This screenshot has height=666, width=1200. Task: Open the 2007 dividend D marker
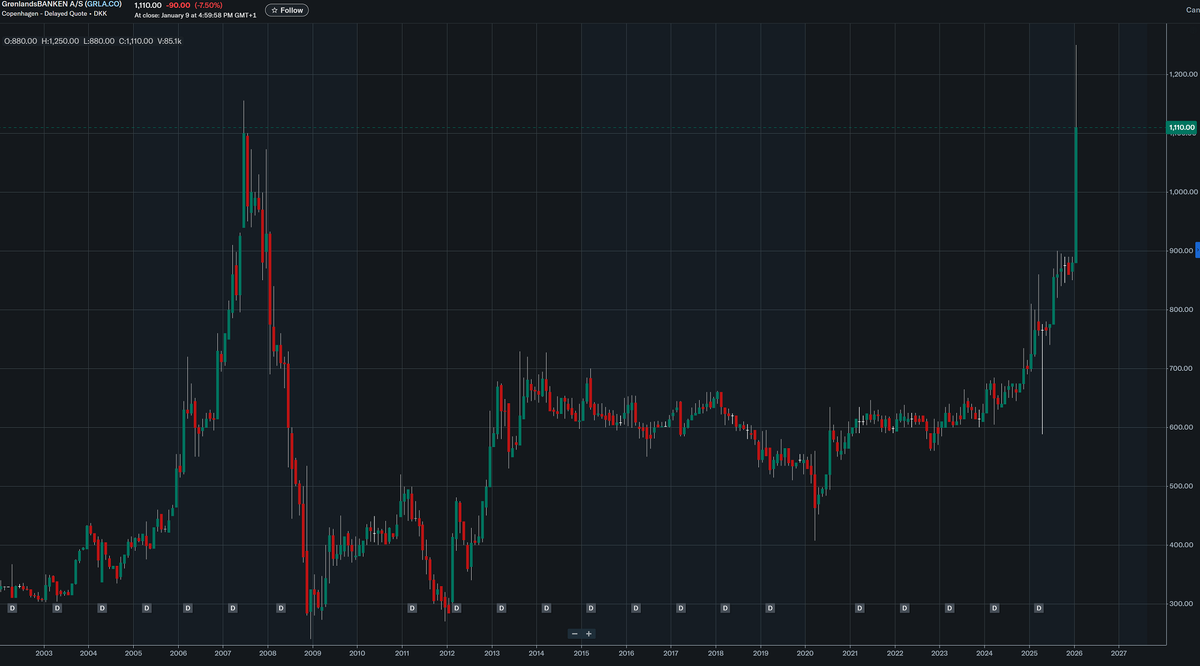click(233, 607)
